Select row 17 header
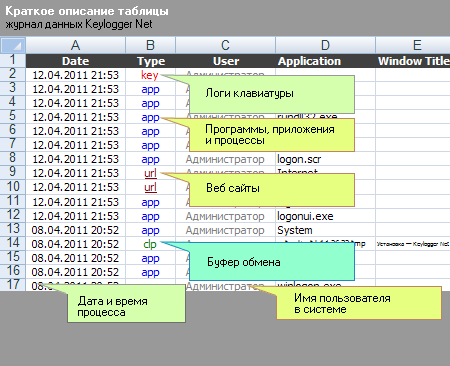This screenshot has height=366, width=450. (13, 285)
